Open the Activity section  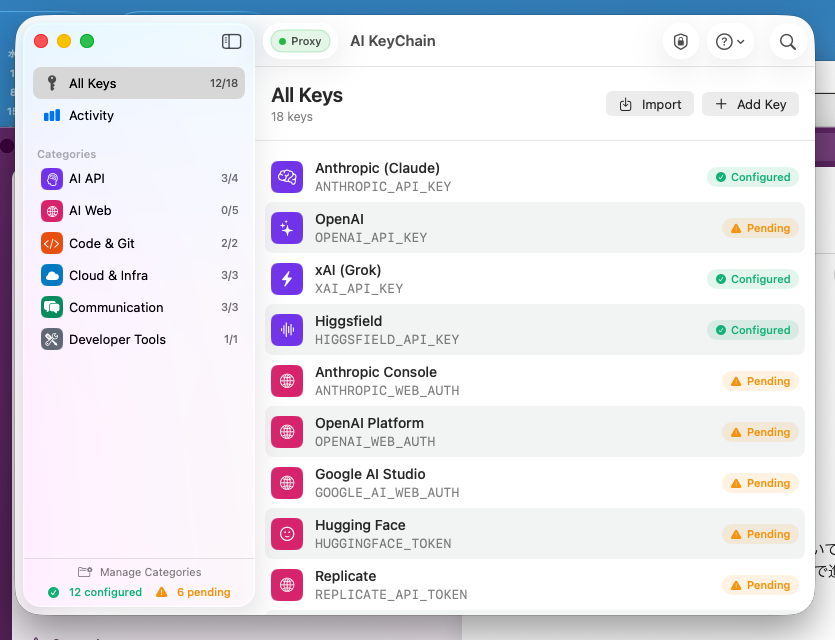pos(91,115)
